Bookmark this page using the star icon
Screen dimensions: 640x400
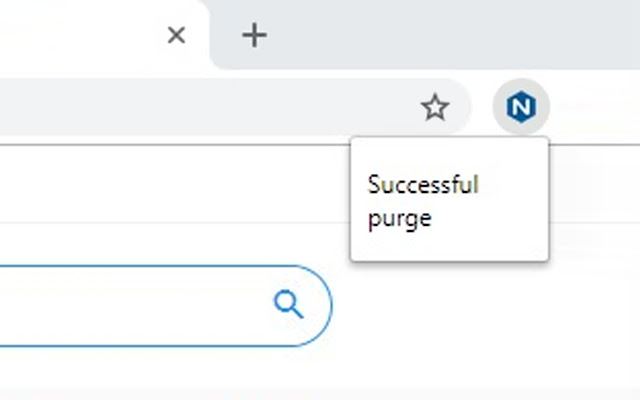(435, 107)
